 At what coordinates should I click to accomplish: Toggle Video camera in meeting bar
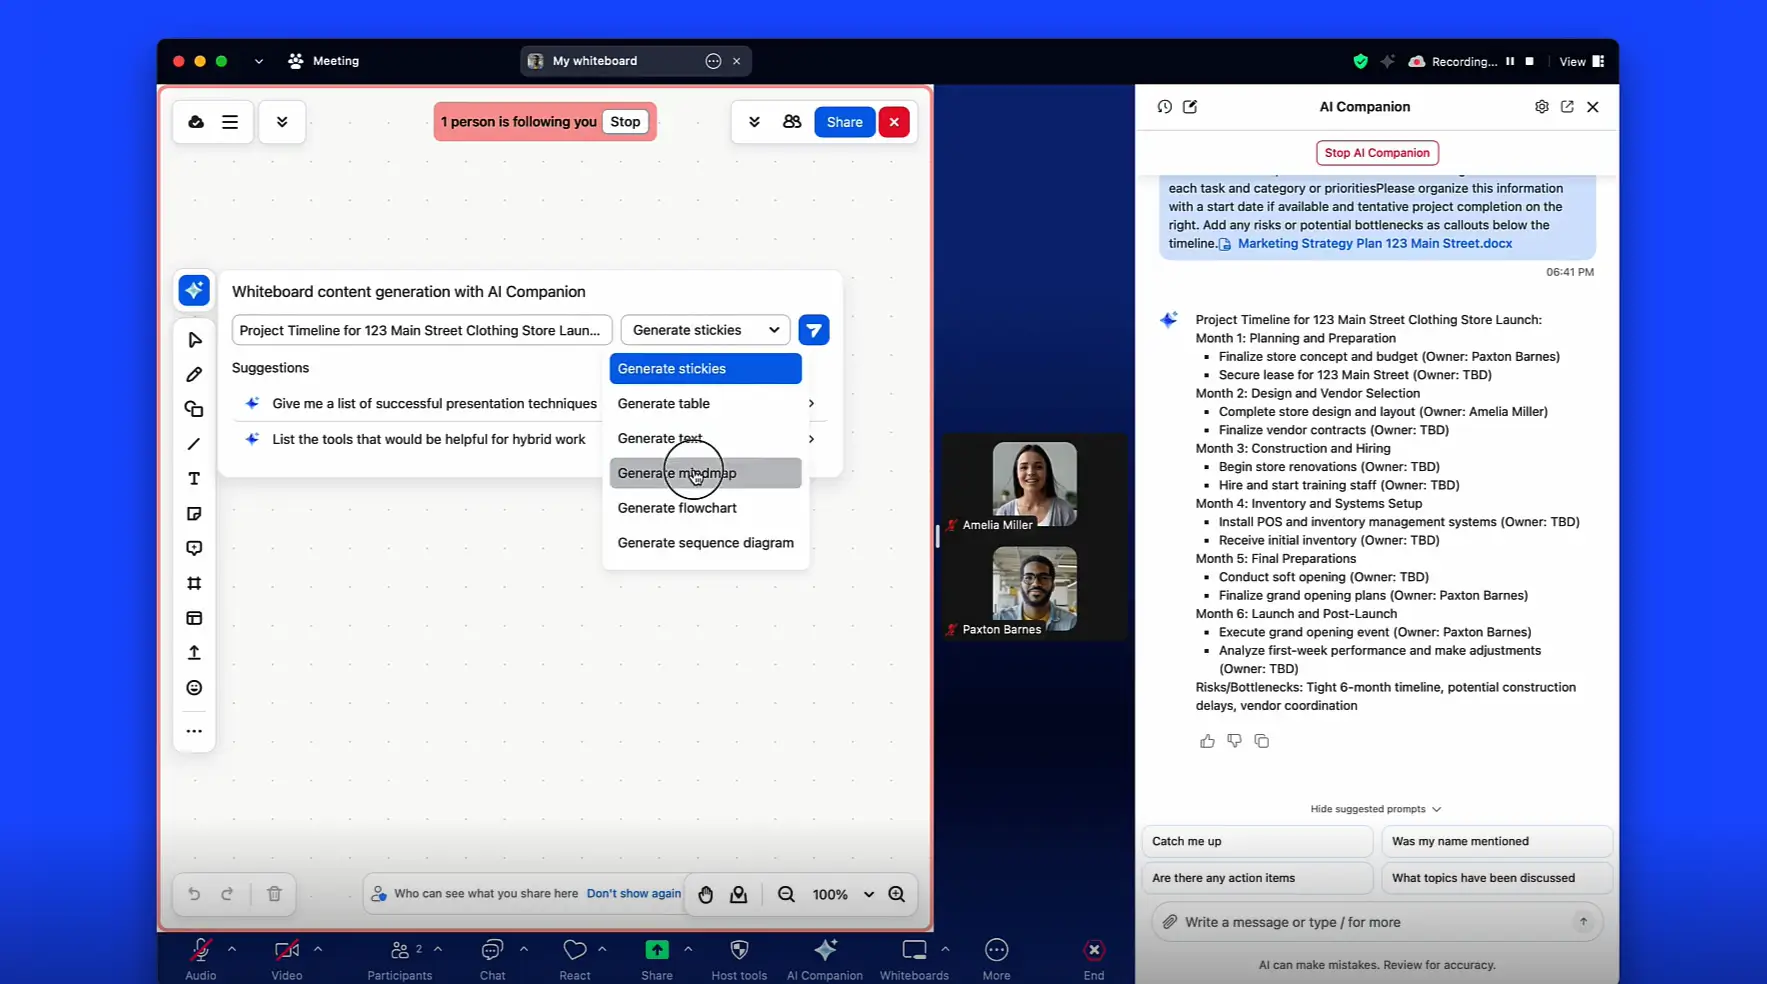point(287,958)
